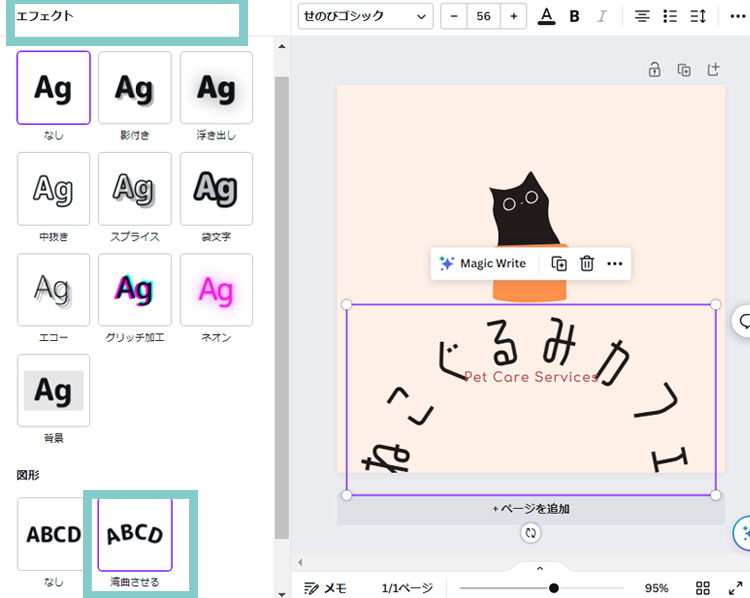This screenshot has width=750, height=598.
Task: Click the text alignment icon
Action: pyautogui.click(x=642, y=16)
